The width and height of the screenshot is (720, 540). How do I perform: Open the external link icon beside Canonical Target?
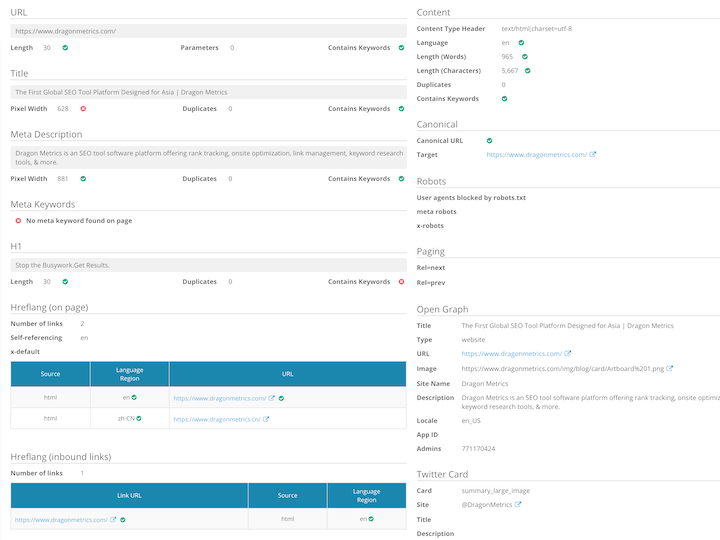click(x=593, y=155)
